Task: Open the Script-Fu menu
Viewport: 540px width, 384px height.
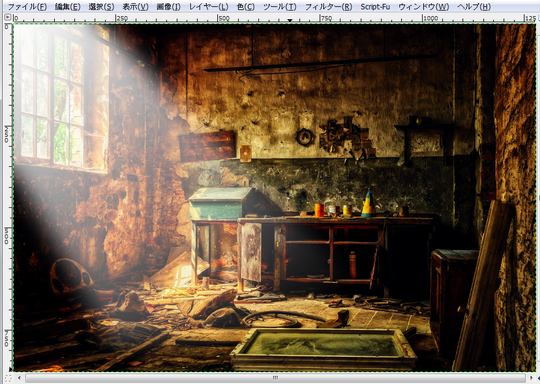Action: pyautogui.click(x=375, y=7)
